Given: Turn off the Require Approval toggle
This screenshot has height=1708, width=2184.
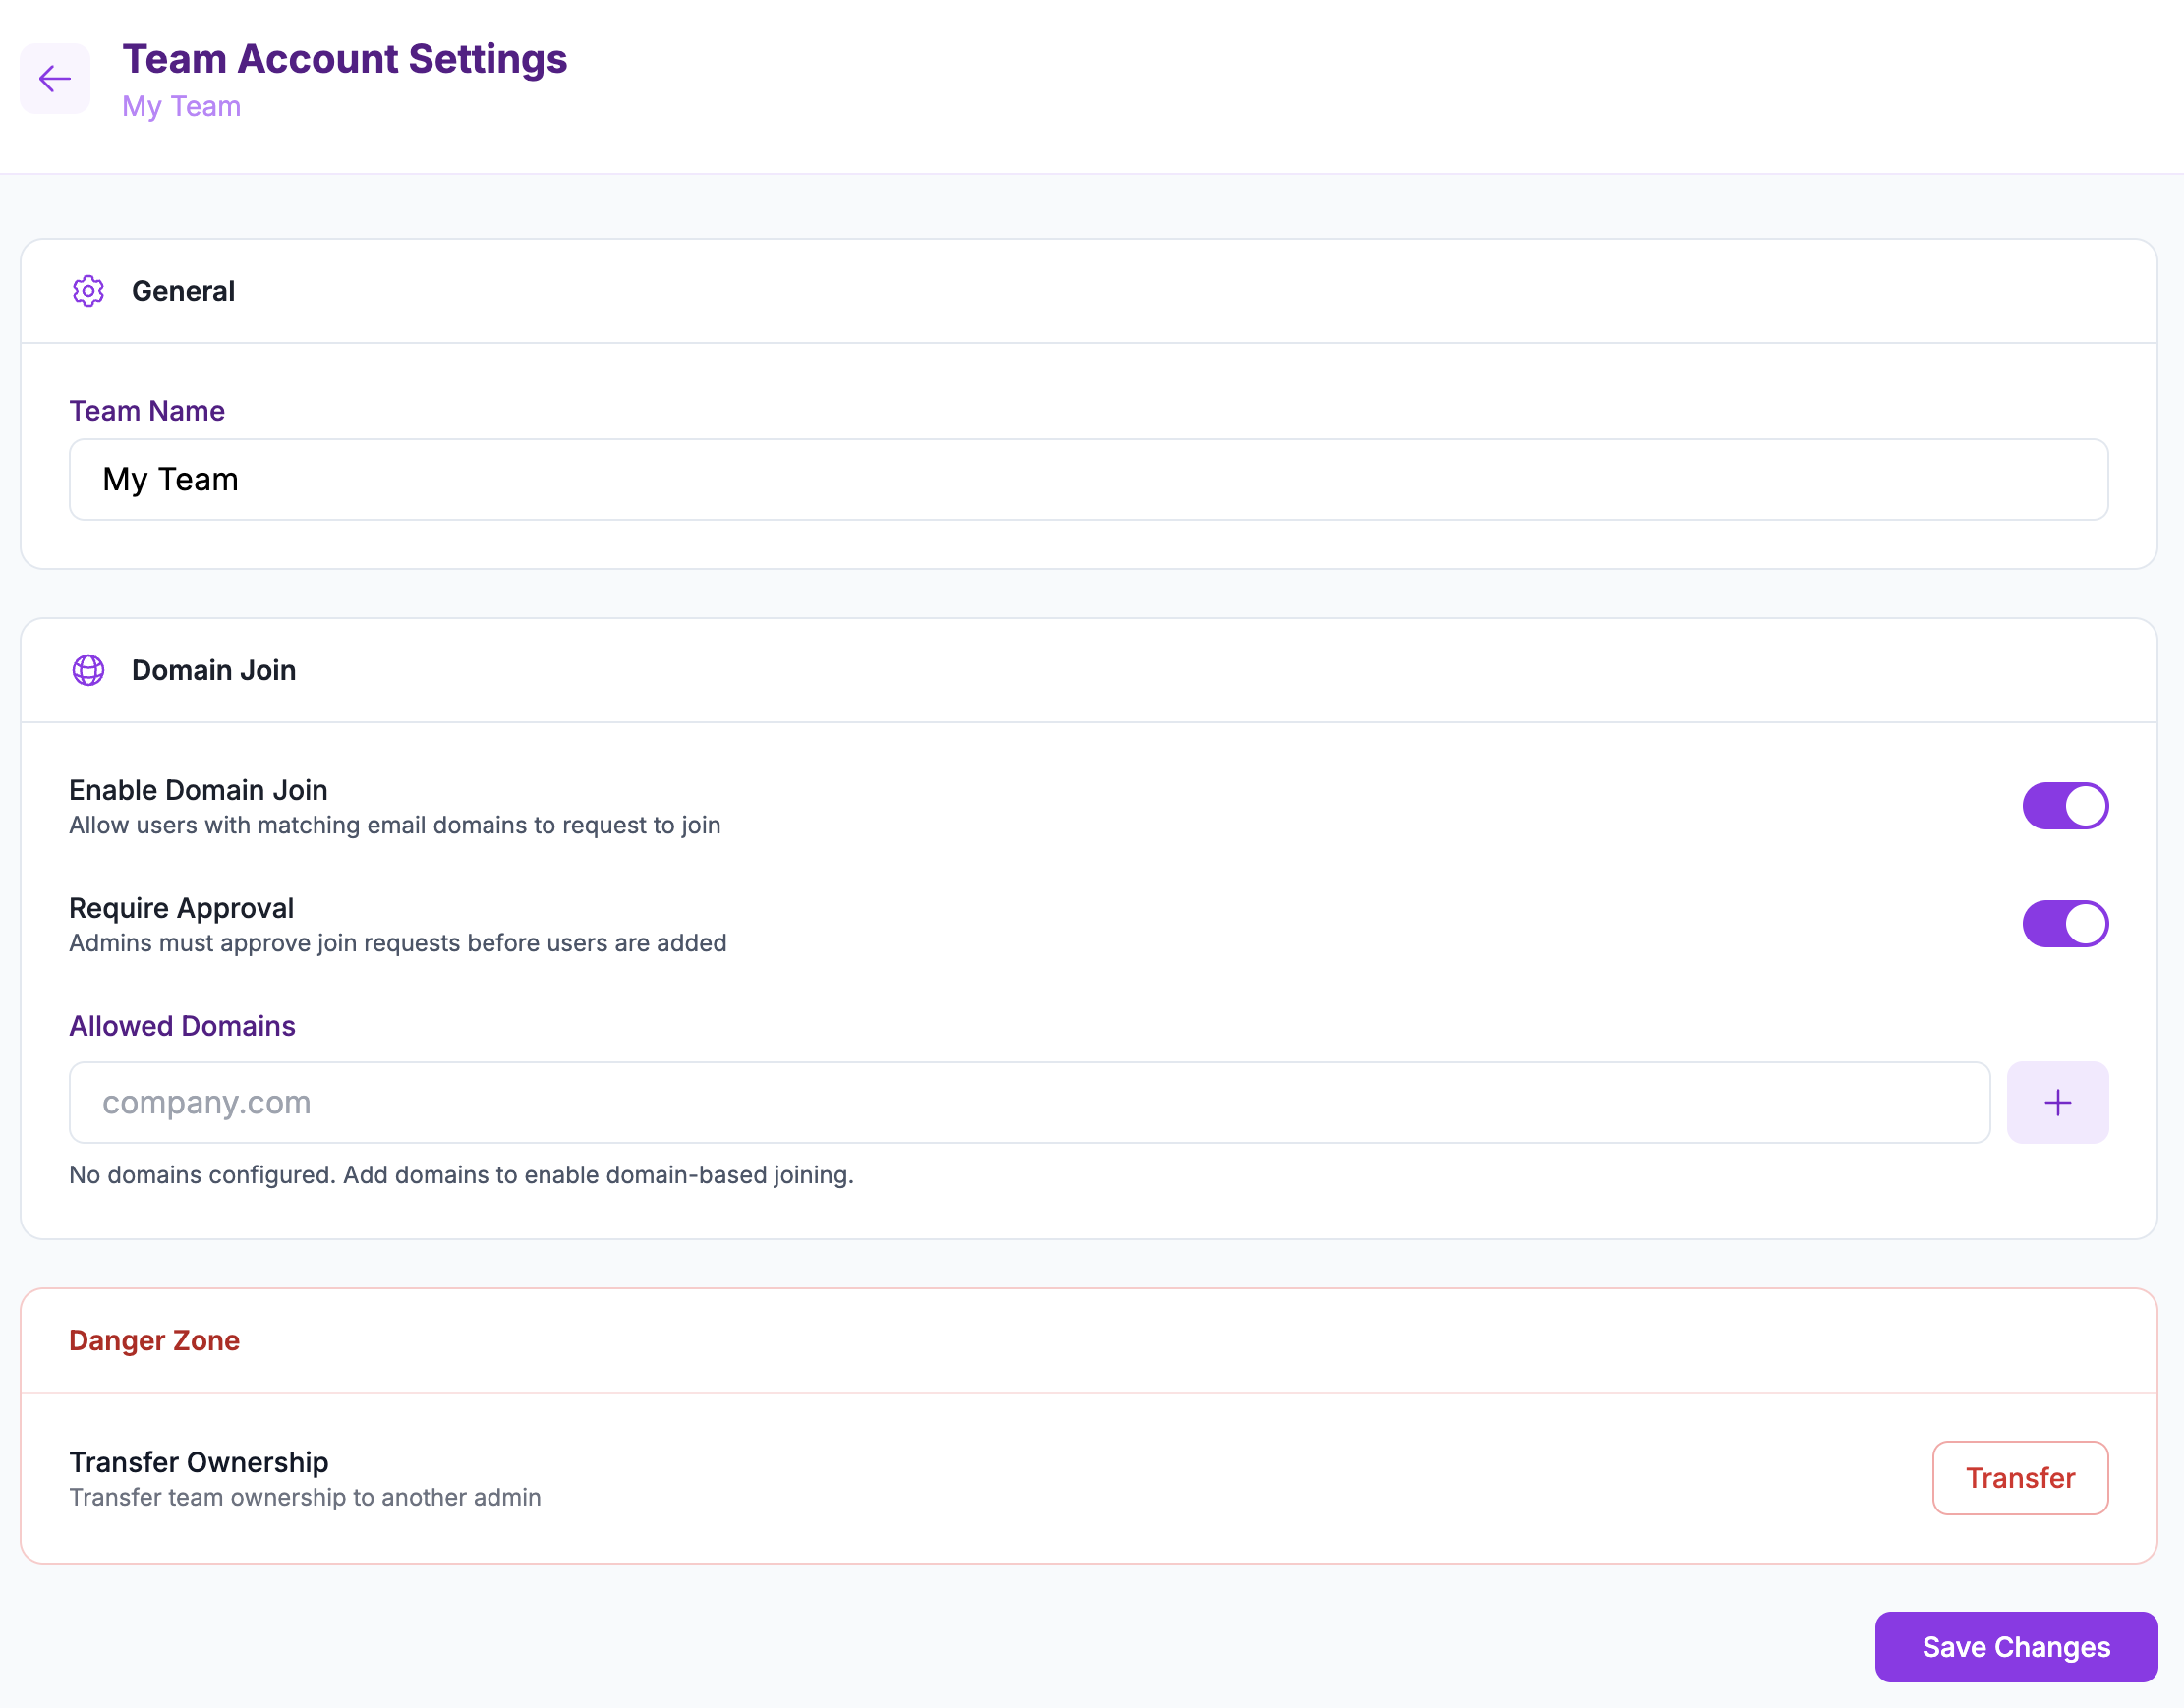Looking at the screenshot, I should (2066, 923).
